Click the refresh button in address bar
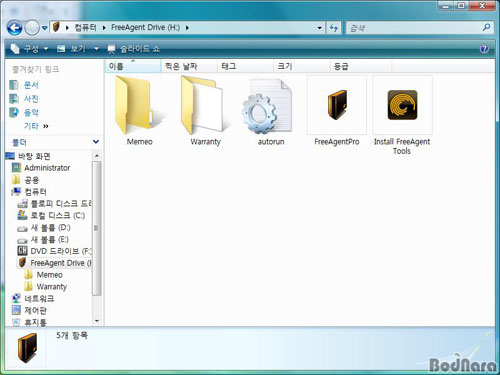The height and width of the screenshot is (375, 500). tap(334, 28)
